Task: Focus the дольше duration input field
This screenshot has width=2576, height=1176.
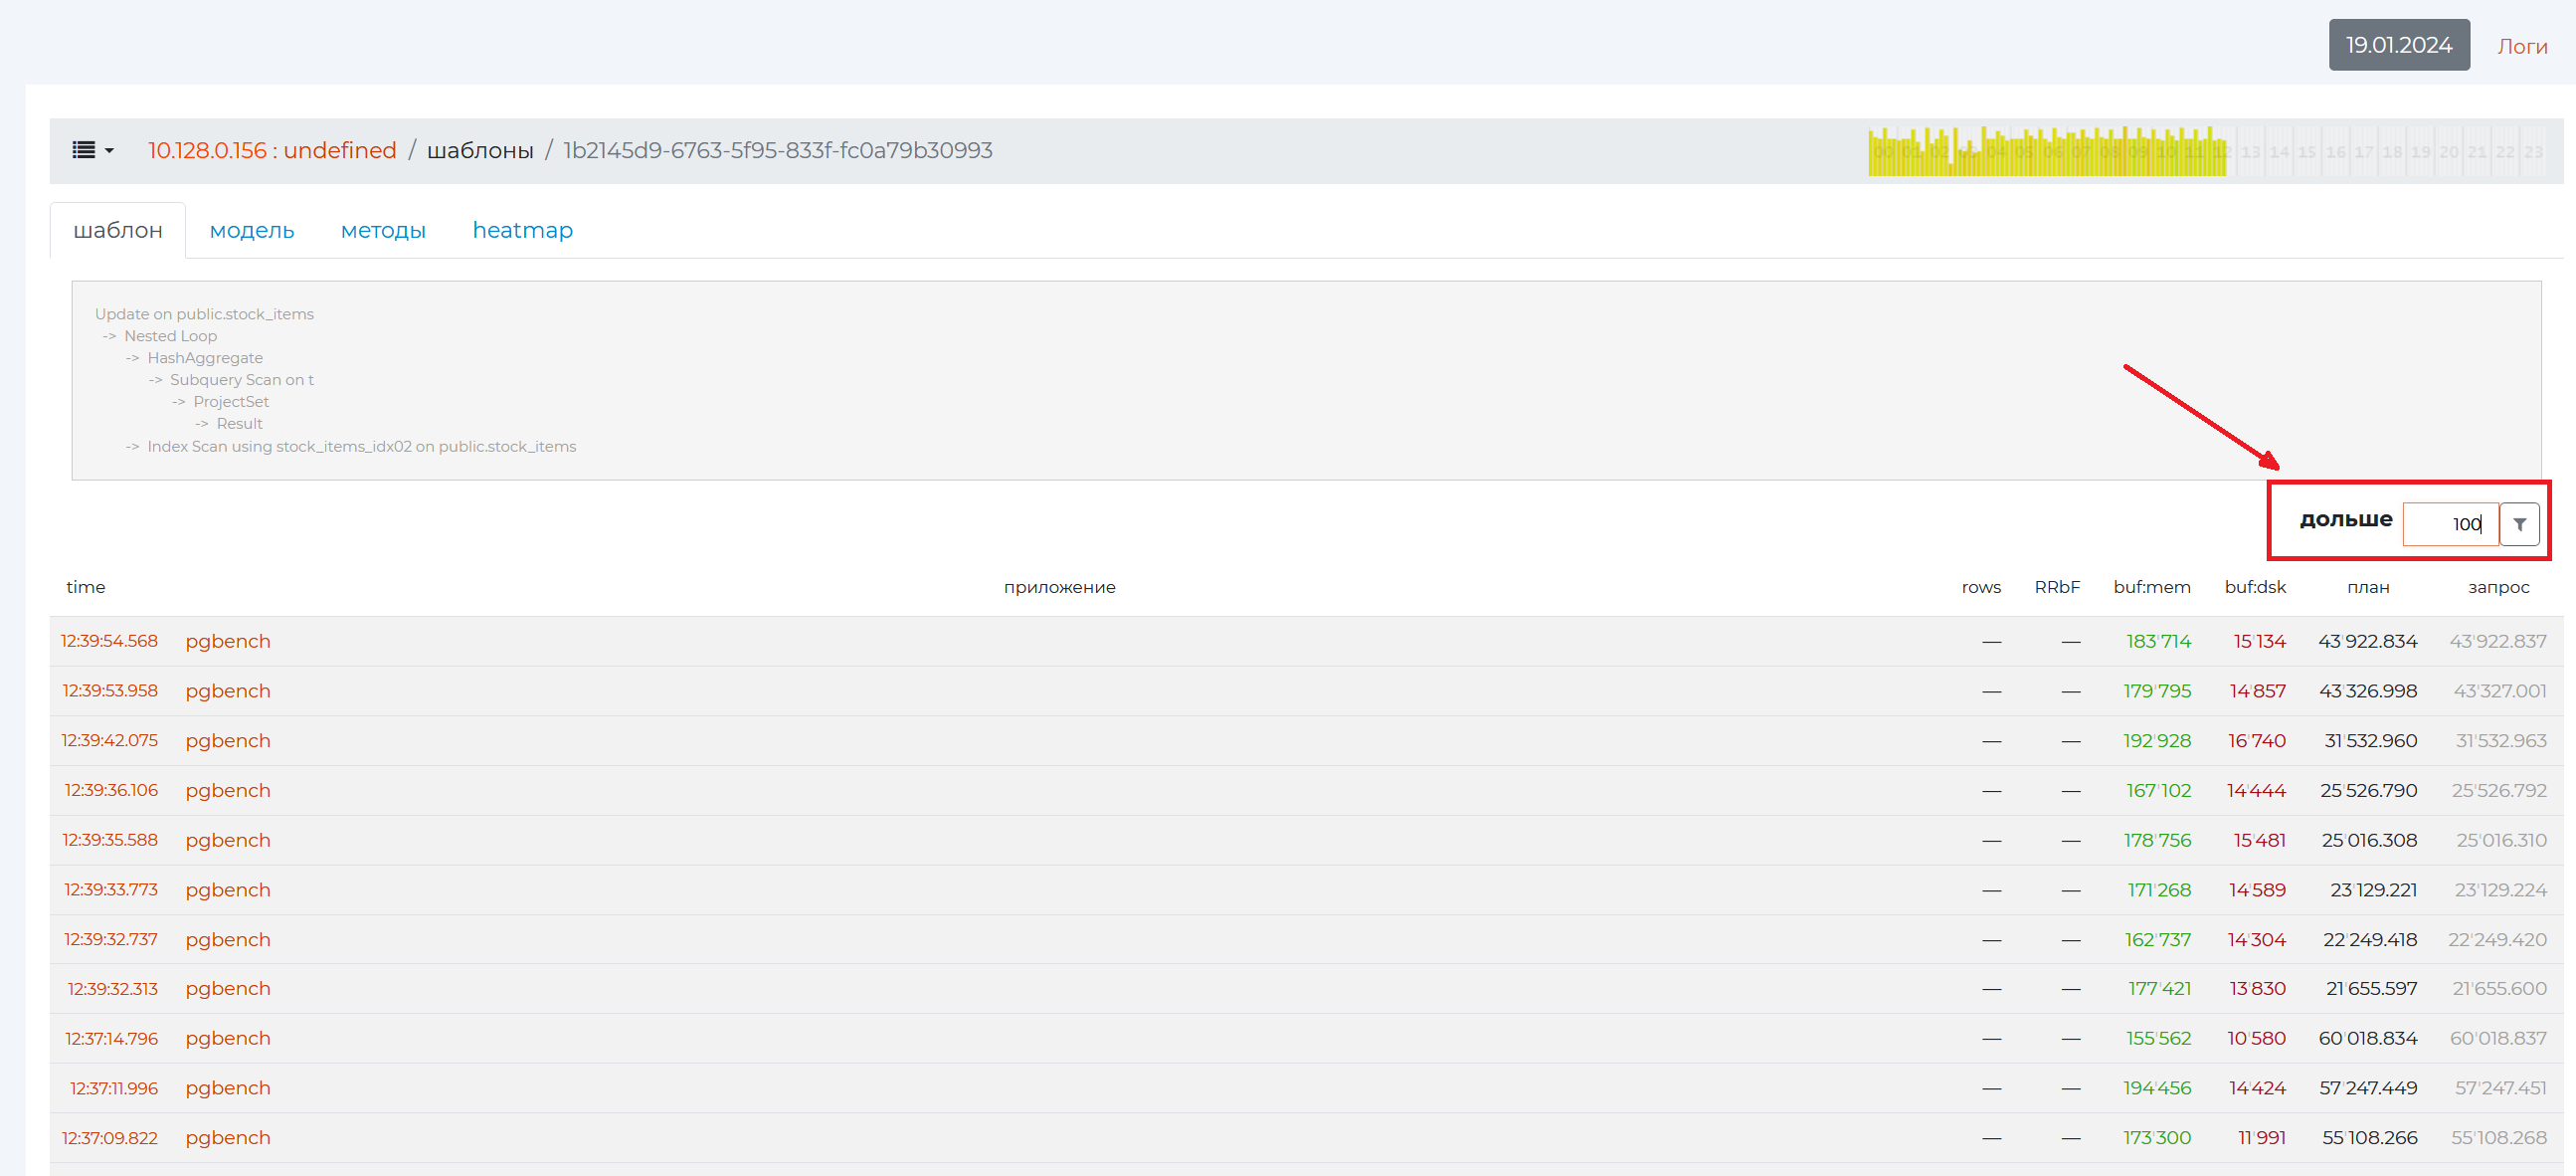Action: [2449, 524]
